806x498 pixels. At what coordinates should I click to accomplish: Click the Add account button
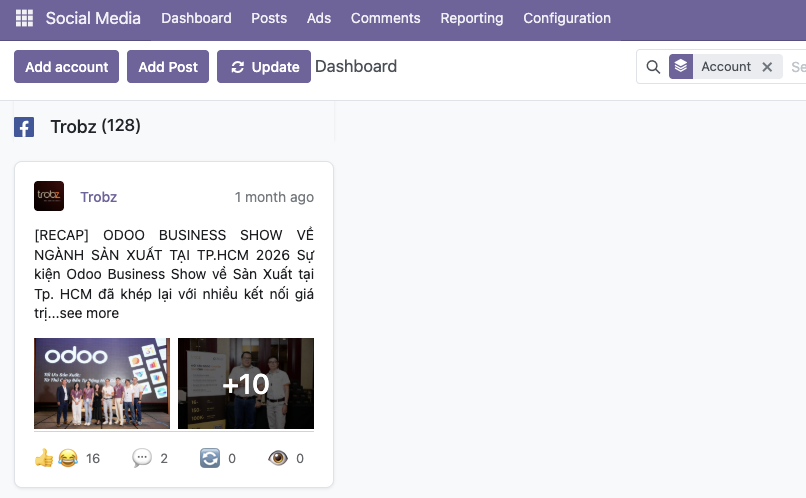[x=66, y=66]
